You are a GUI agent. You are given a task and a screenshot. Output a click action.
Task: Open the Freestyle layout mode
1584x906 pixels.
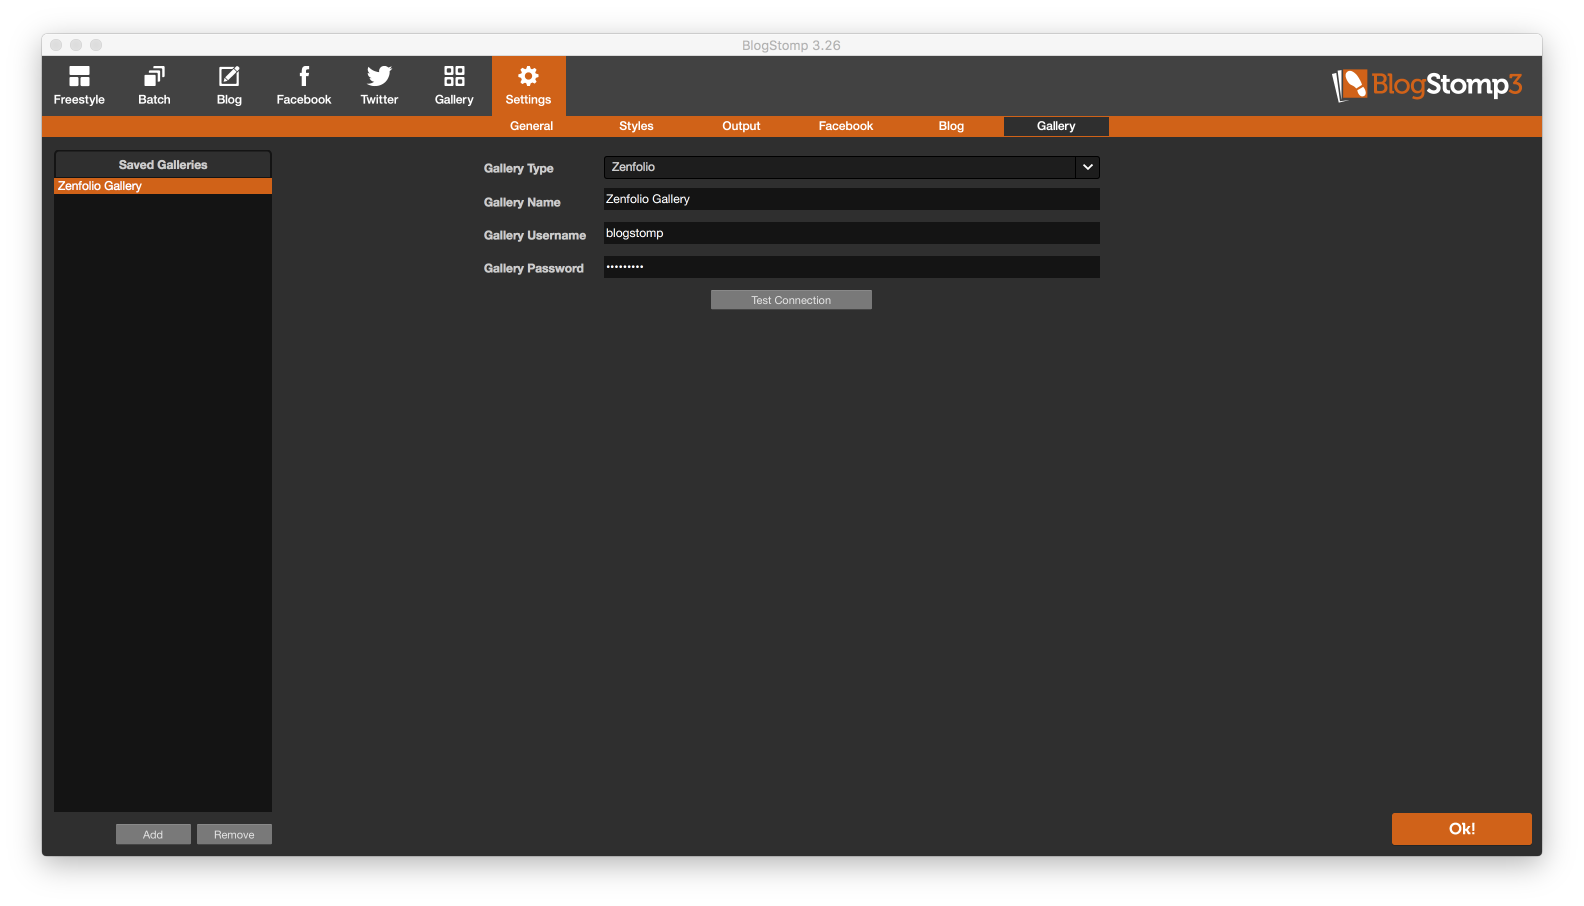coord(79,86)
